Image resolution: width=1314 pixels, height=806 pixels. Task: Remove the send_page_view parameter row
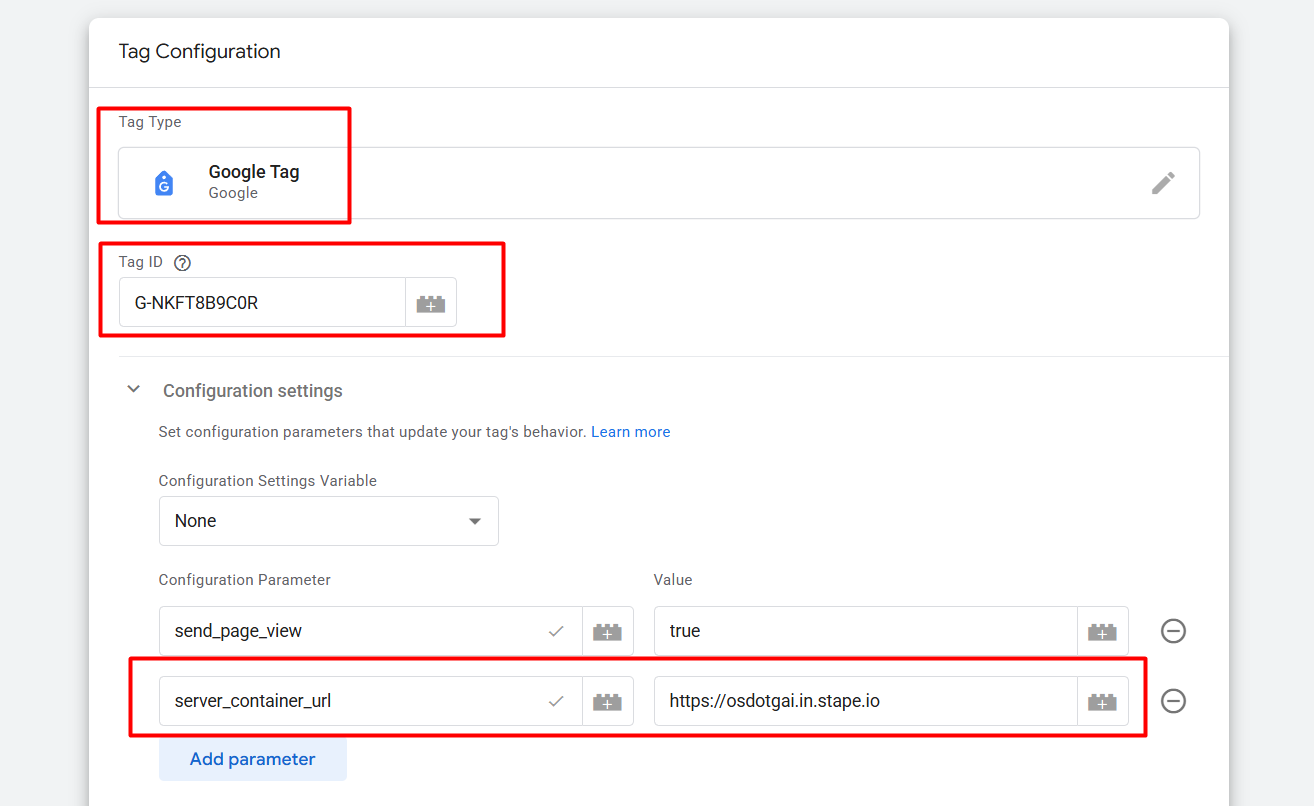coord(1173,631)
